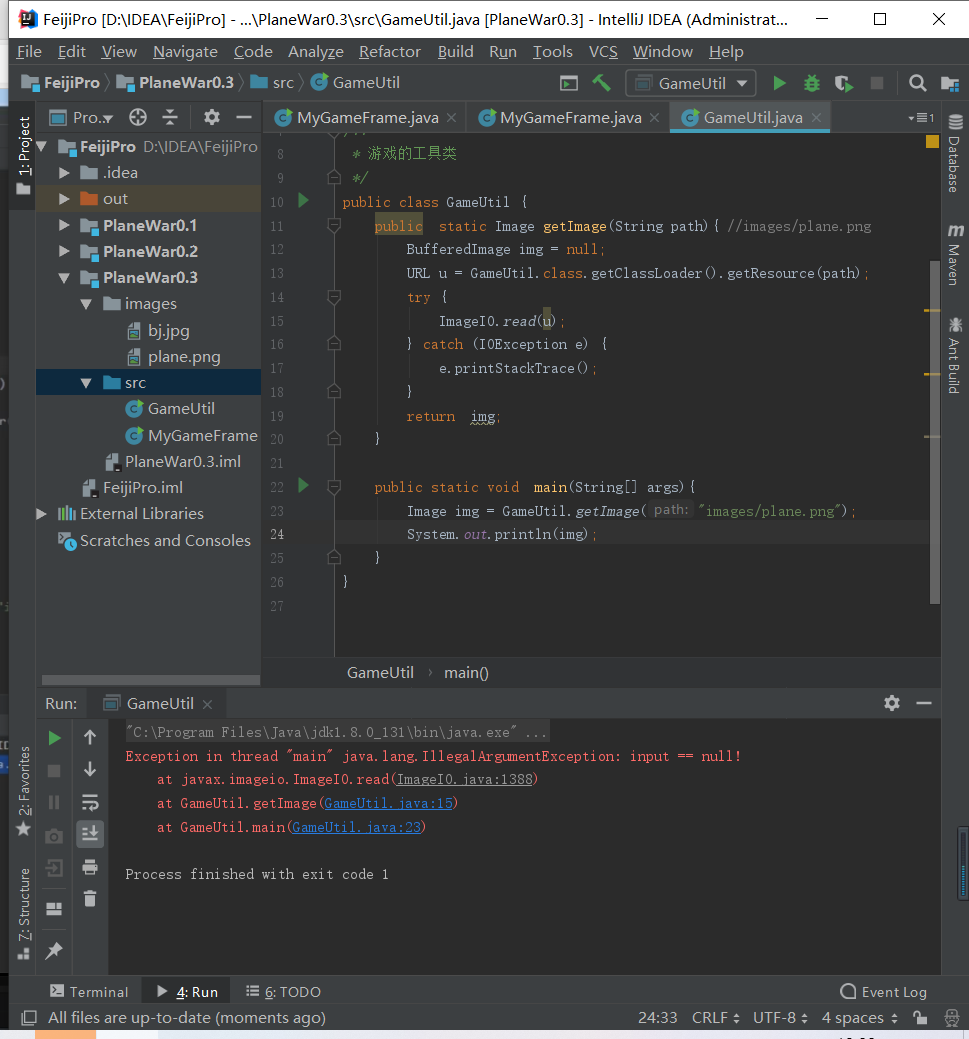Follow ImageIO.java:1388 link
This screenshot has height=1039, width=969.
tap(465, 779)
